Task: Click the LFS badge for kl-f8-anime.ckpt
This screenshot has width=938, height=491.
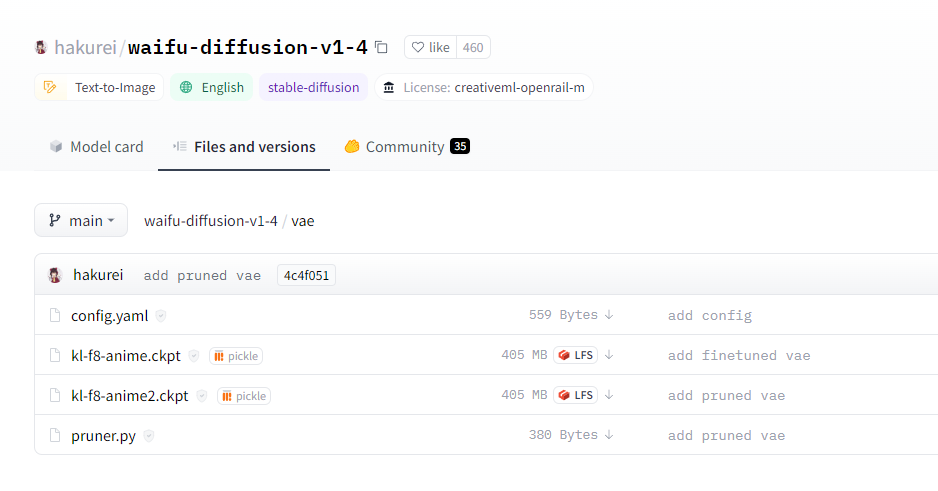Action: point(575,355)
